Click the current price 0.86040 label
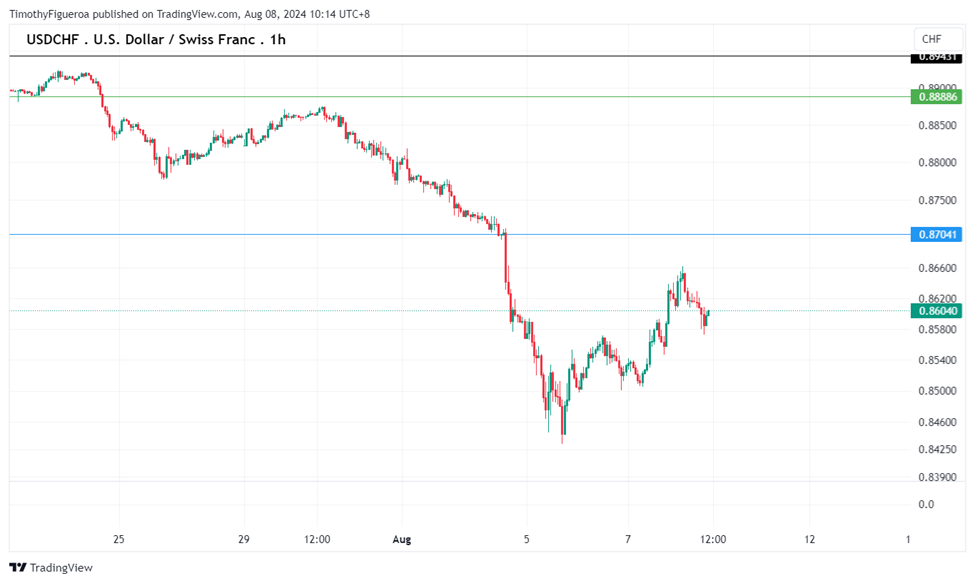The width and height of the screenshot is (975, 583). [x=936, y=311]
